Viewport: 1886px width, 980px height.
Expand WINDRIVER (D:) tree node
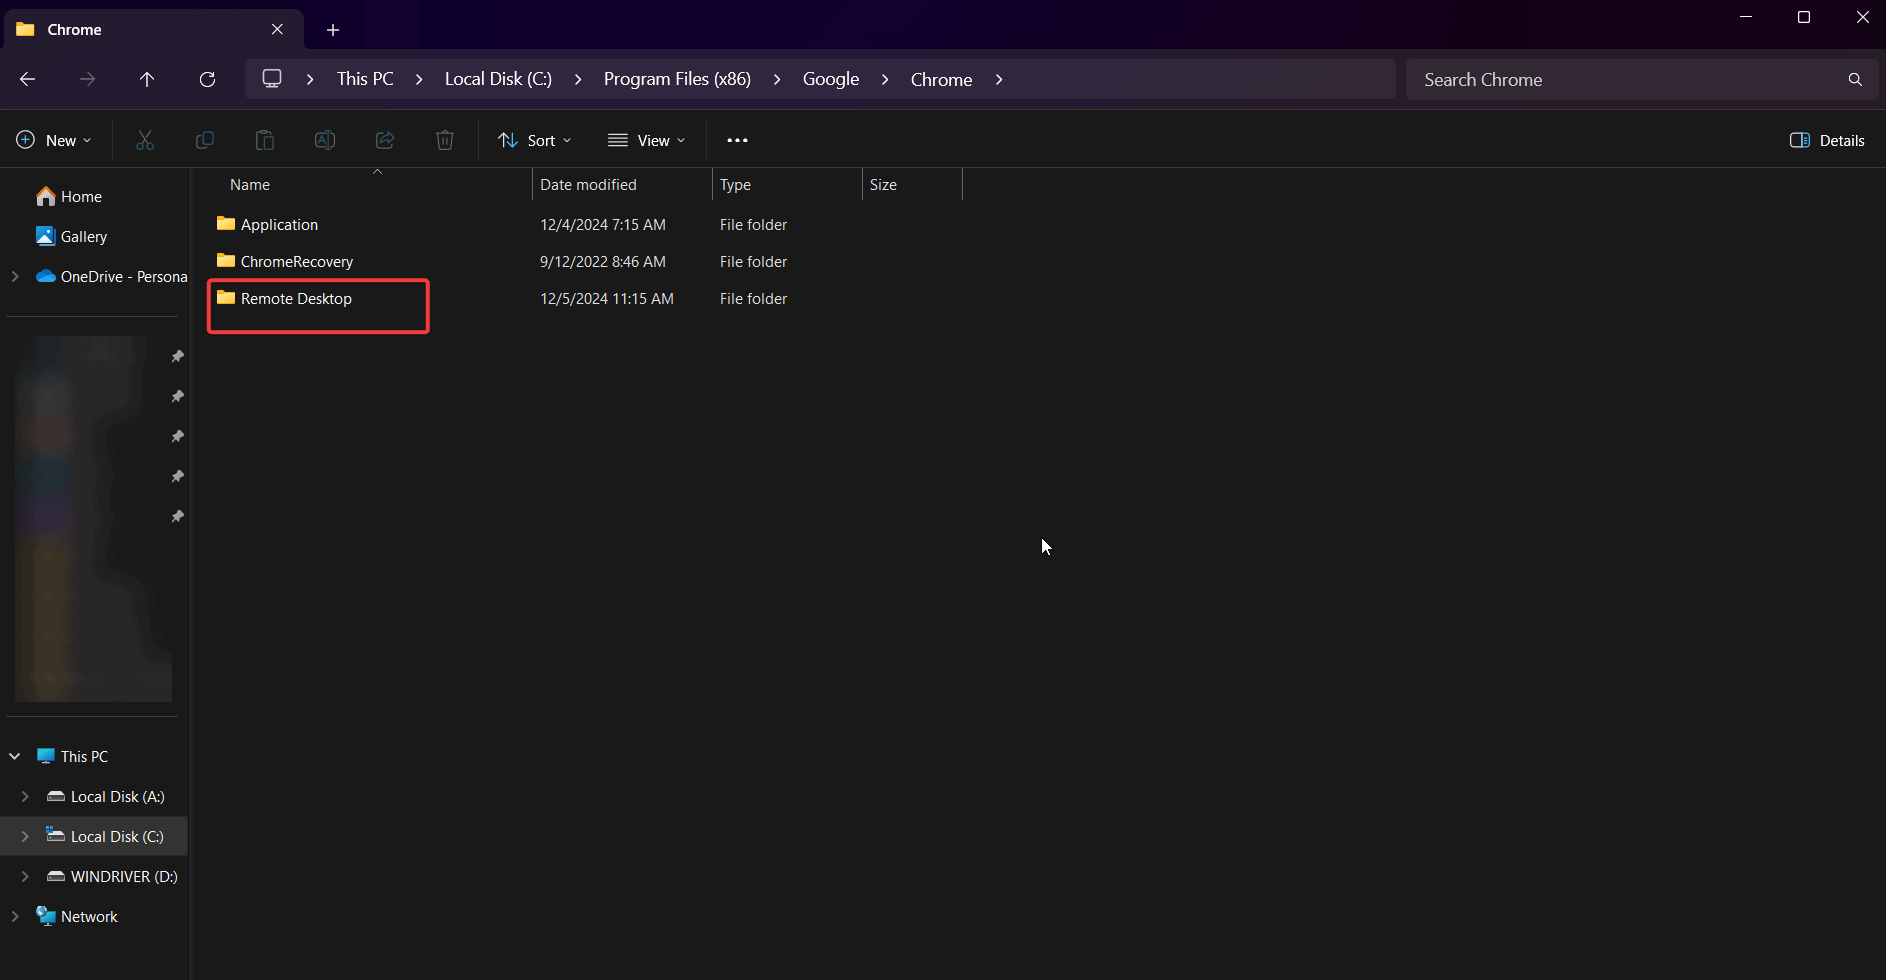tap(25, 876)
